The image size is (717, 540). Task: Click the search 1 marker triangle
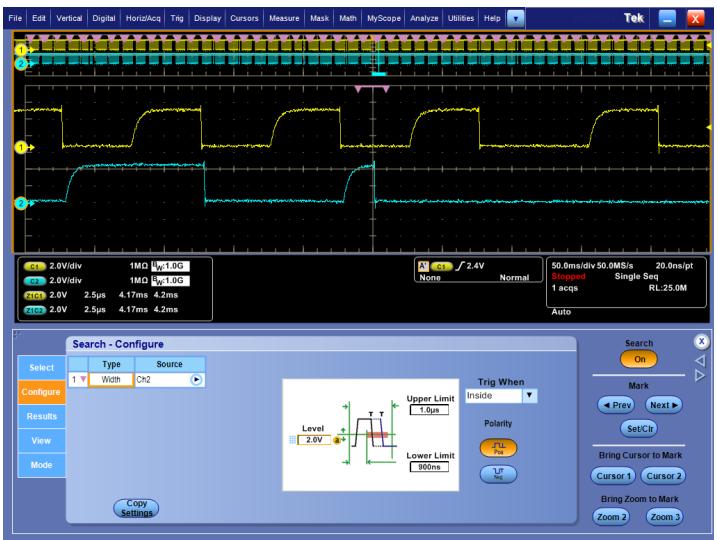tap(83, 379)
